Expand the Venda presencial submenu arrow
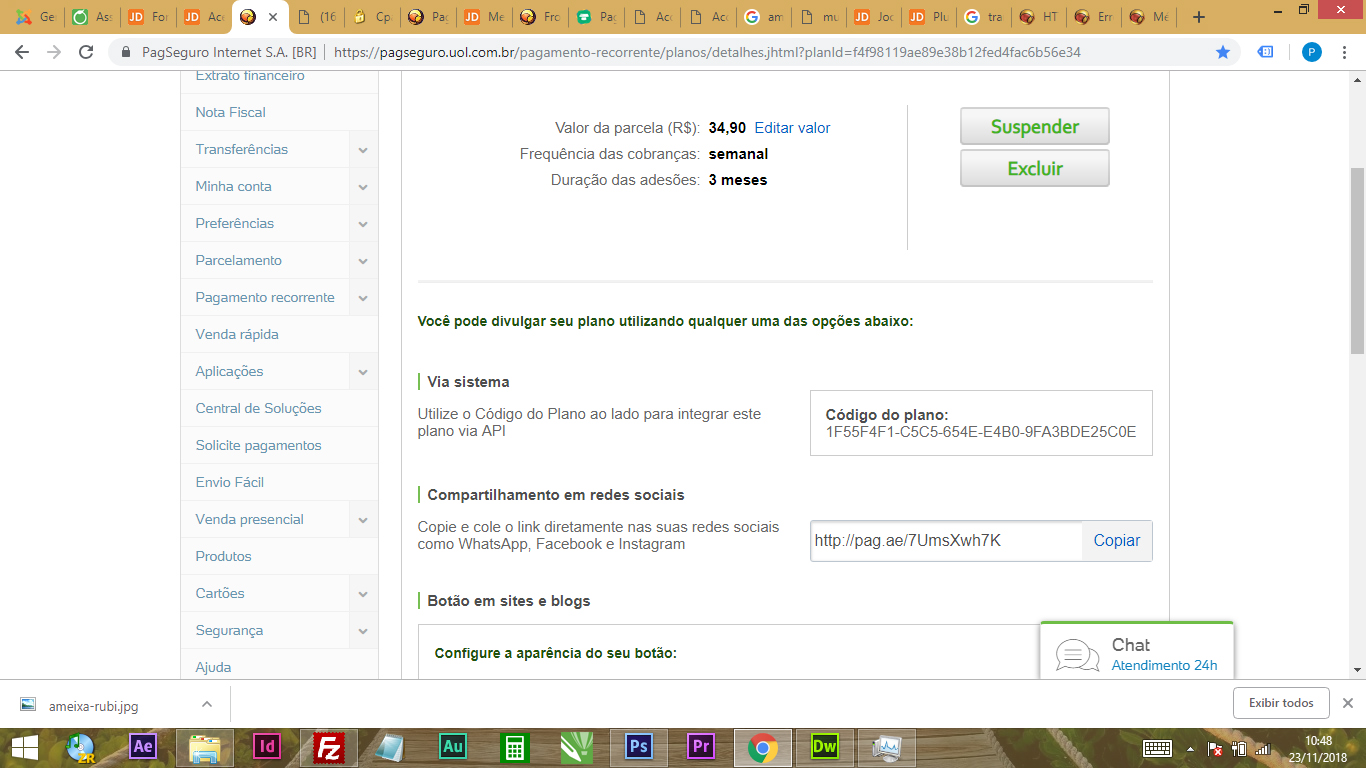This screenshot has width=1366, height=768. pyautogui.click(x=363, y=520)
